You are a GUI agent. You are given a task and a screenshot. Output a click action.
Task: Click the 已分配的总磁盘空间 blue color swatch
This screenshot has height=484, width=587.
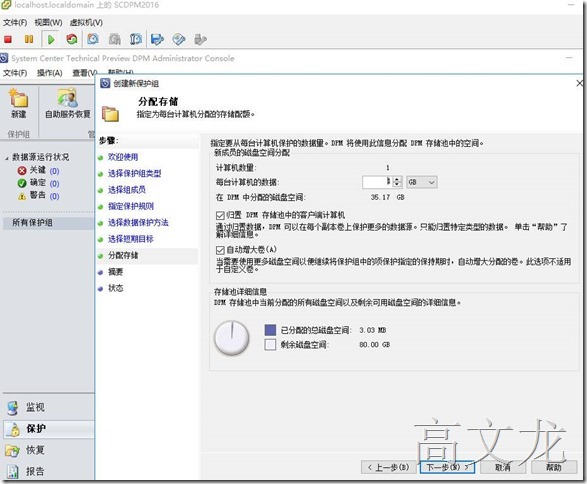point(270,330)
